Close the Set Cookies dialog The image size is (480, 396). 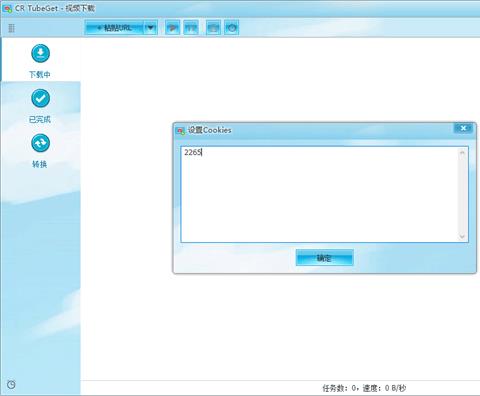(463, 128)
